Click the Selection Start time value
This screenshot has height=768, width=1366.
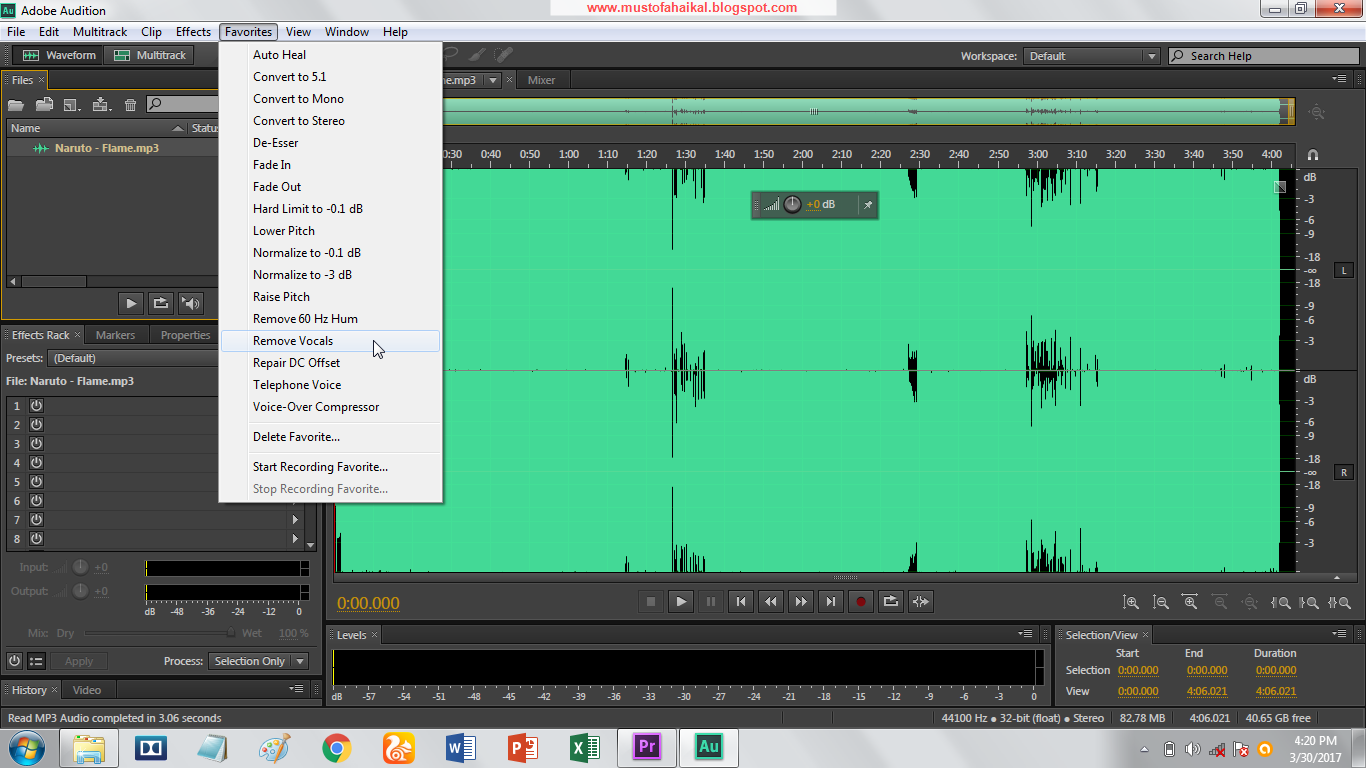1138,670
